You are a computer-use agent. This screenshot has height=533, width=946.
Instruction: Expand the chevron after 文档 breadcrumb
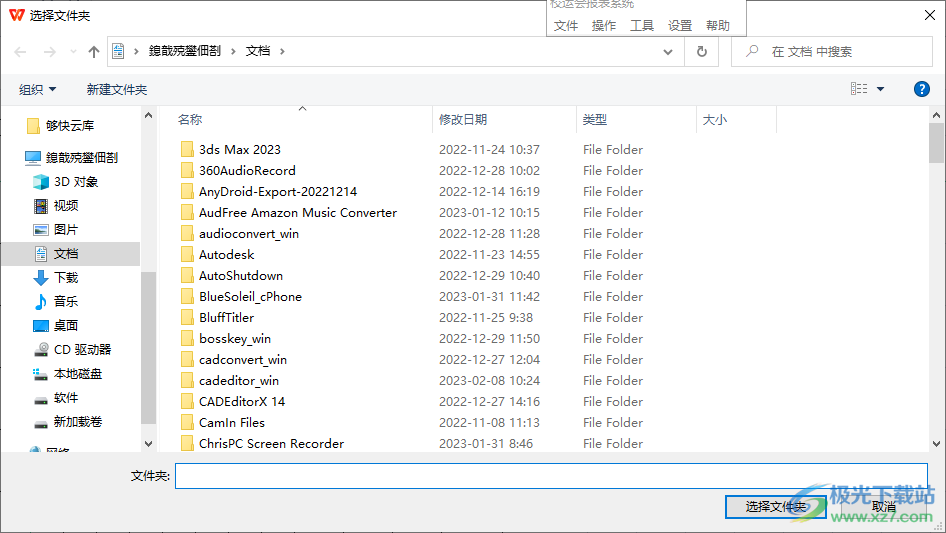(282, 51)
